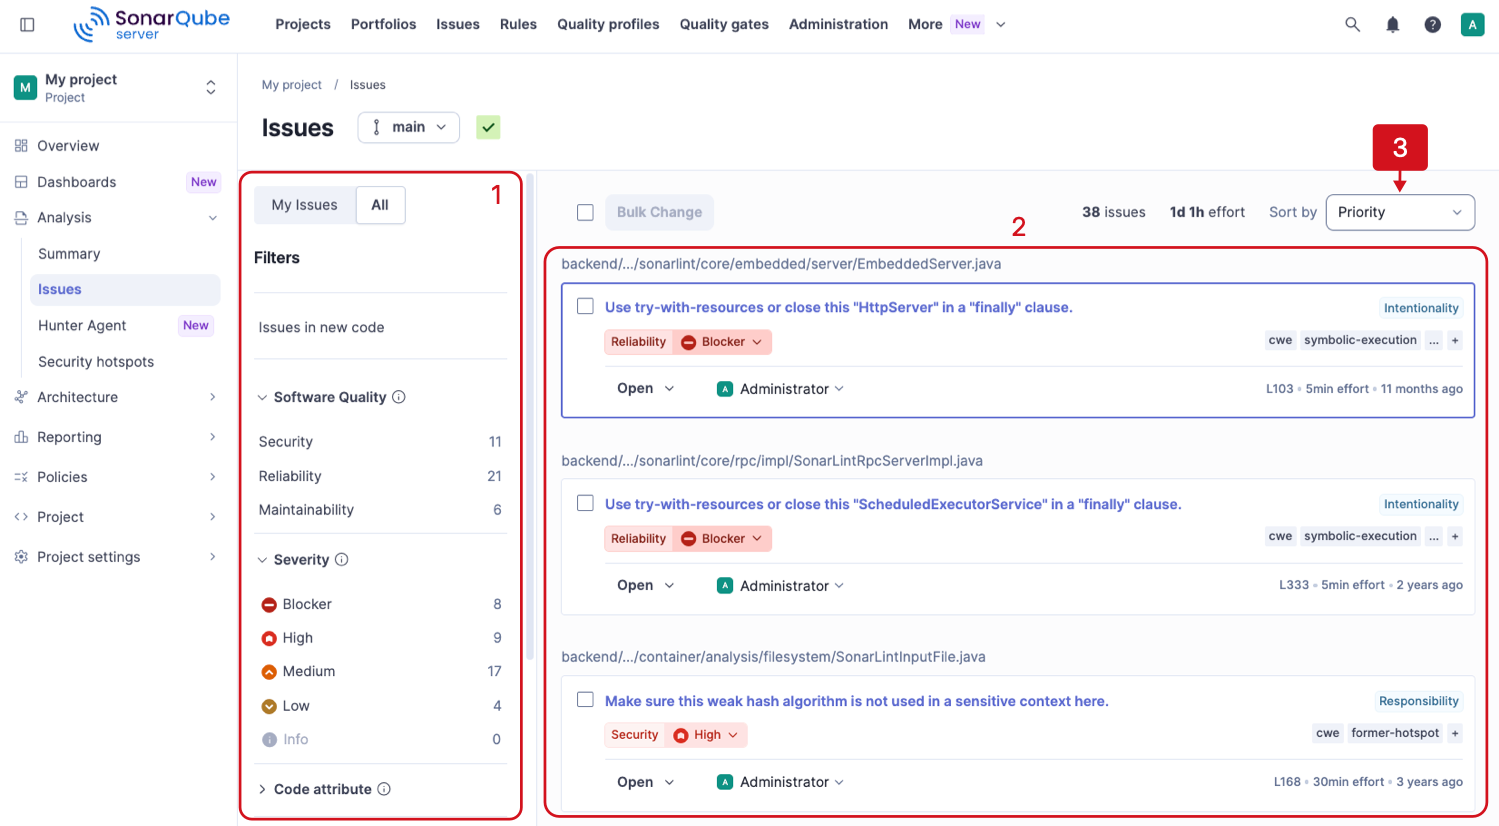
Task: Click the green quality gate passed checkmark
Action: 488,127
